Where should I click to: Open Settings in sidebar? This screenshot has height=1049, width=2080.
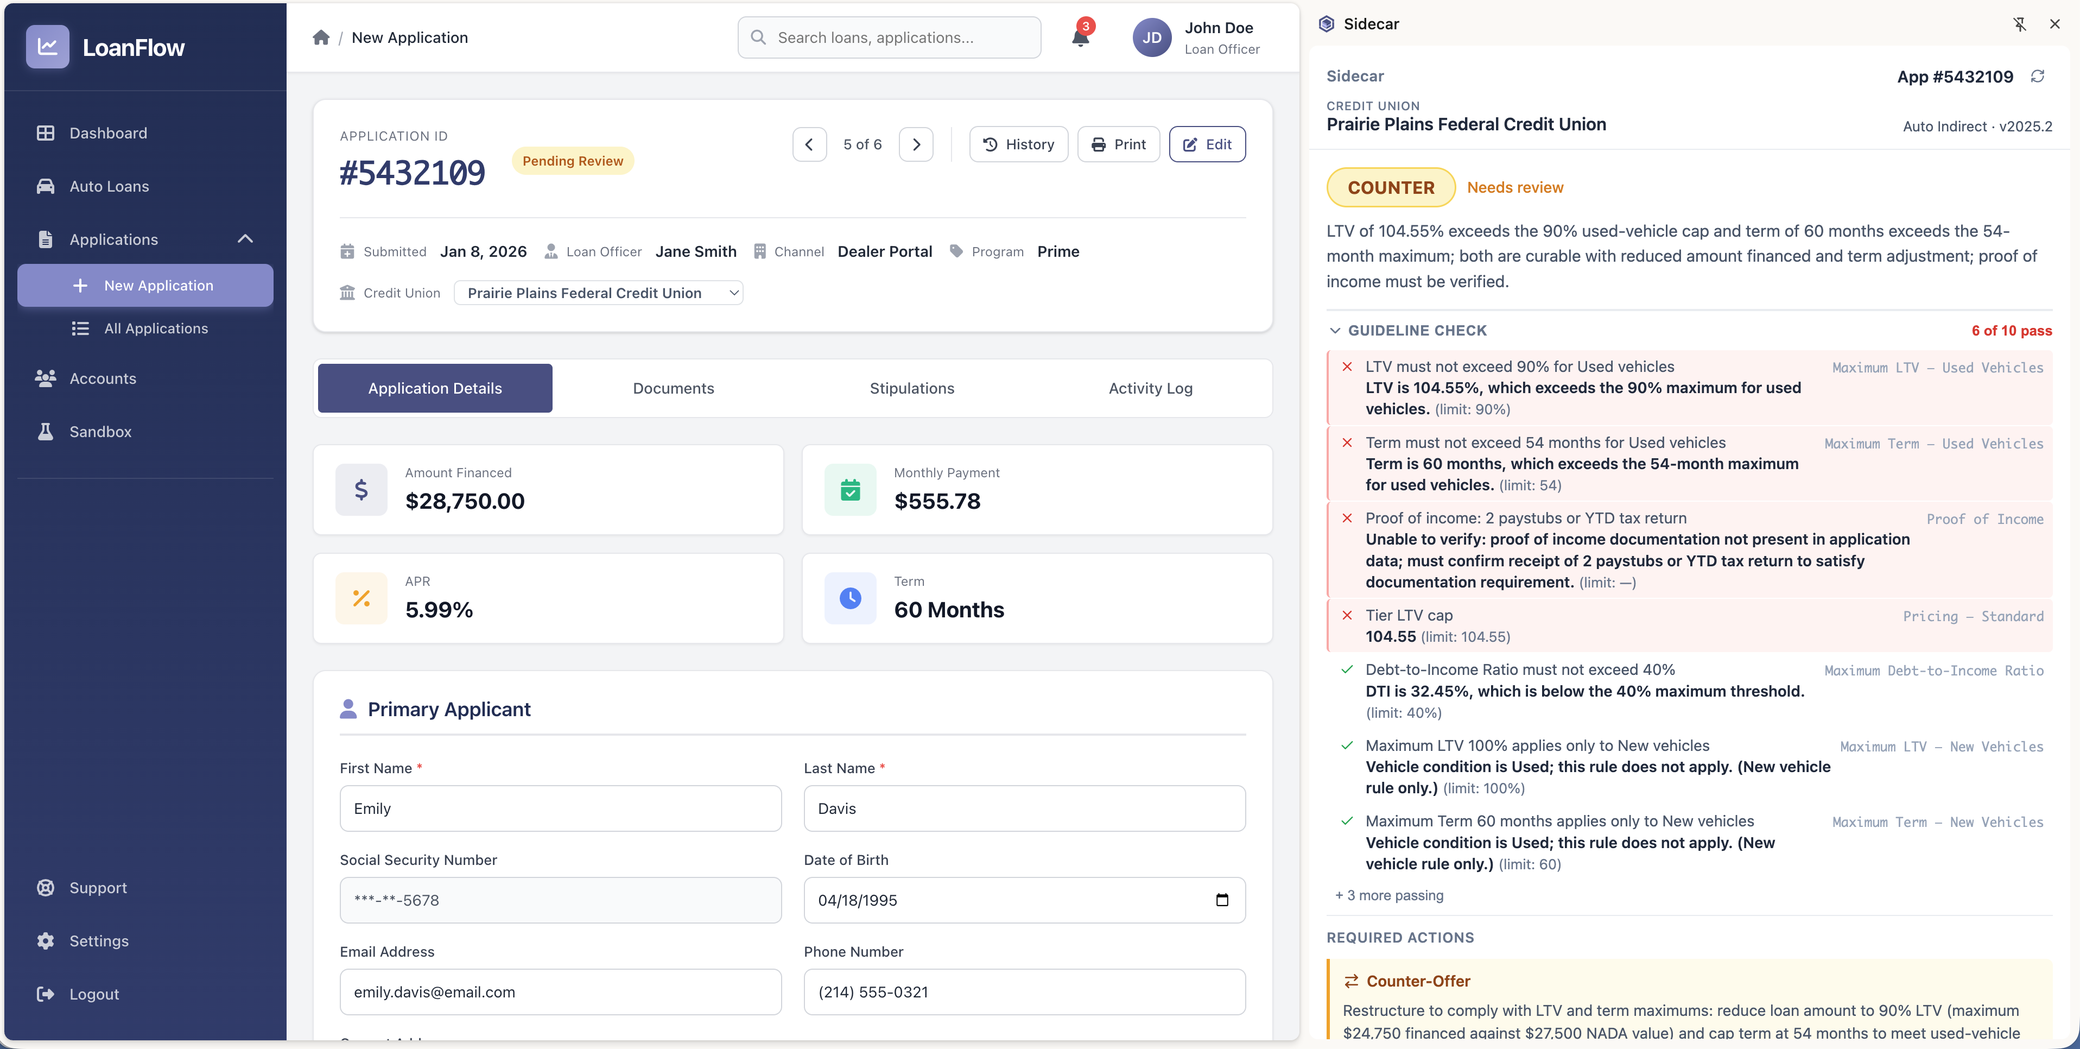click(145, 941)
